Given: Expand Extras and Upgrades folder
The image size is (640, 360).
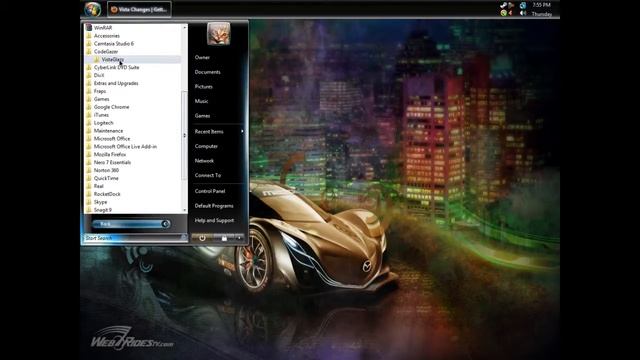Looking at the screenshot, I should (116, 83).
